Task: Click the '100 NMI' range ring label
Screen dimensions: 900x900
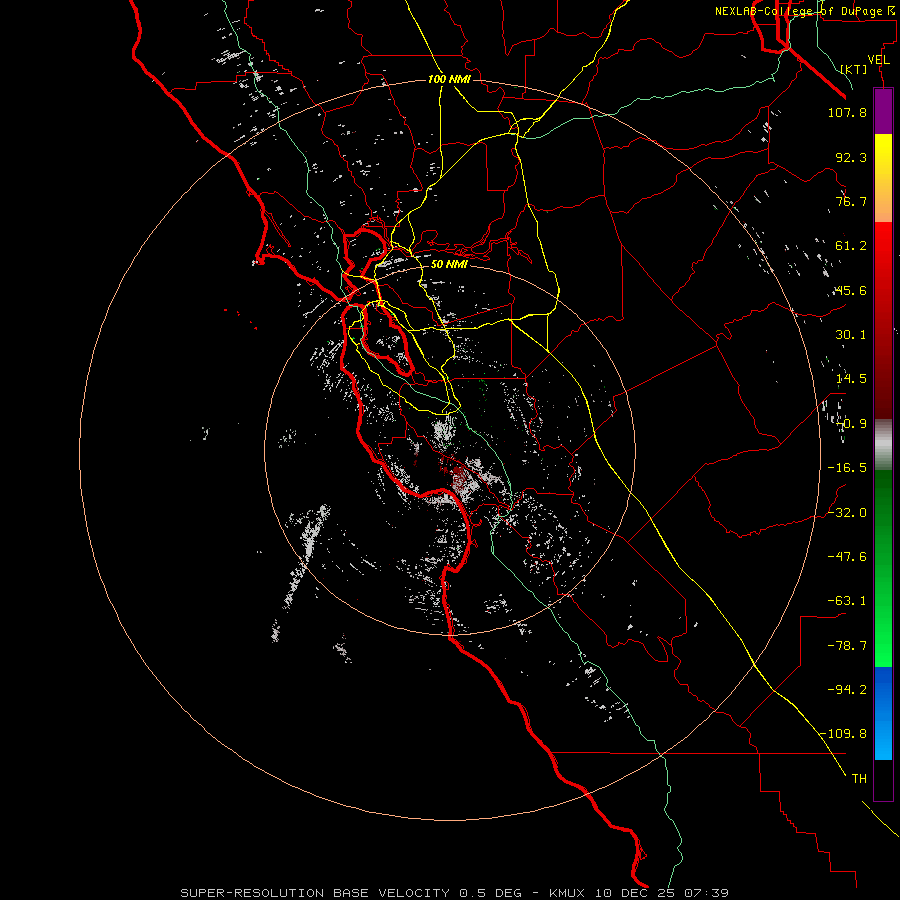Action: click(x=449, y=79)
